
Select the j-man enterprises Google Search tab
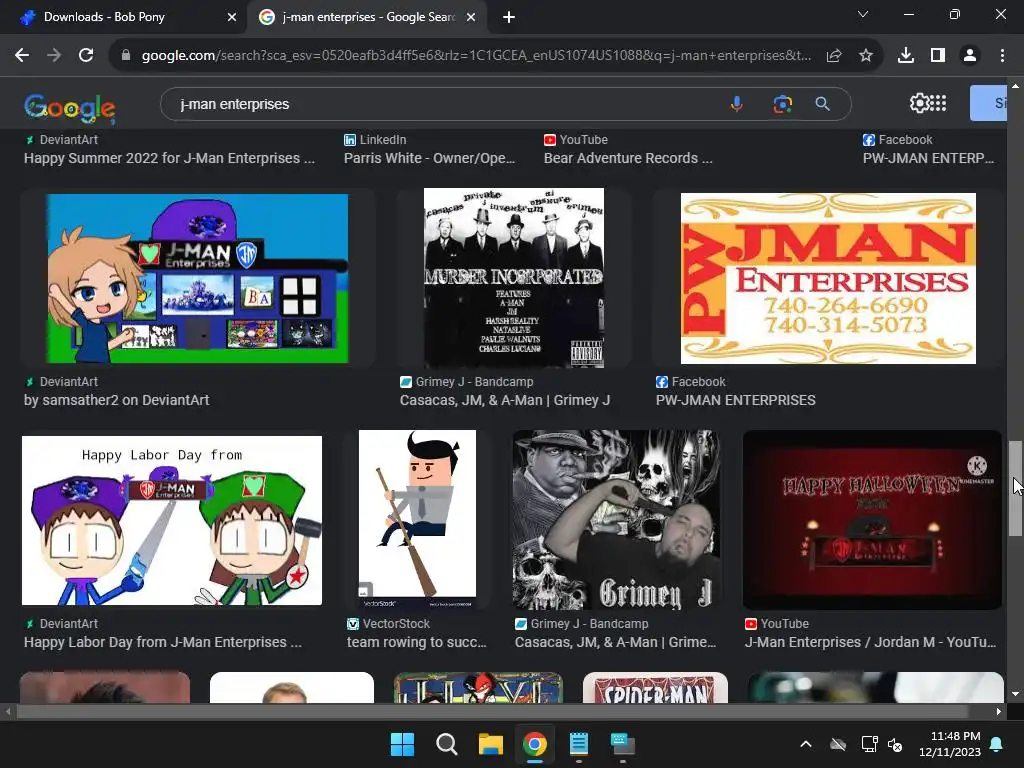tap(368, 17)
